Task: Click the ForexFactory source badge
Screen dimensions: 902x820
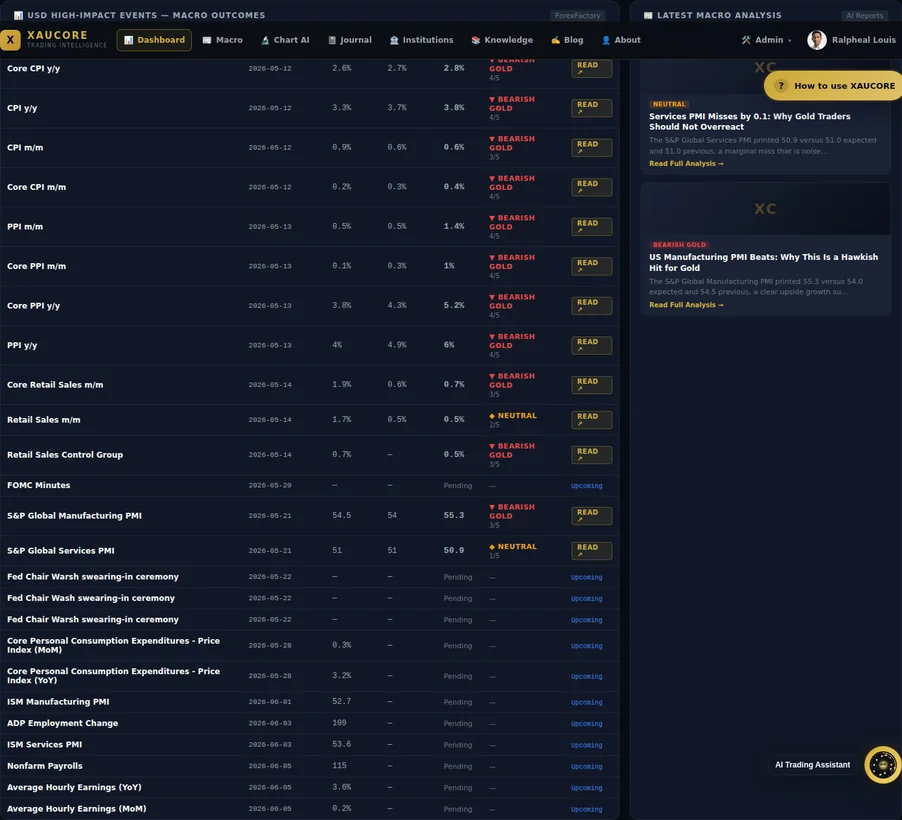Action: (578, 16)
